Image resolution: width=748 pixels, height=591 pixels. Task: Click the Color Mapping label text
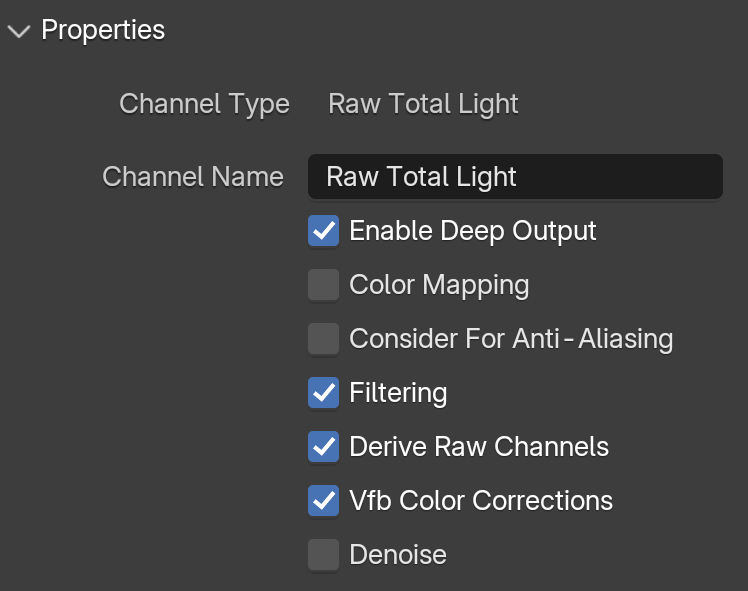tap(439, 285)
